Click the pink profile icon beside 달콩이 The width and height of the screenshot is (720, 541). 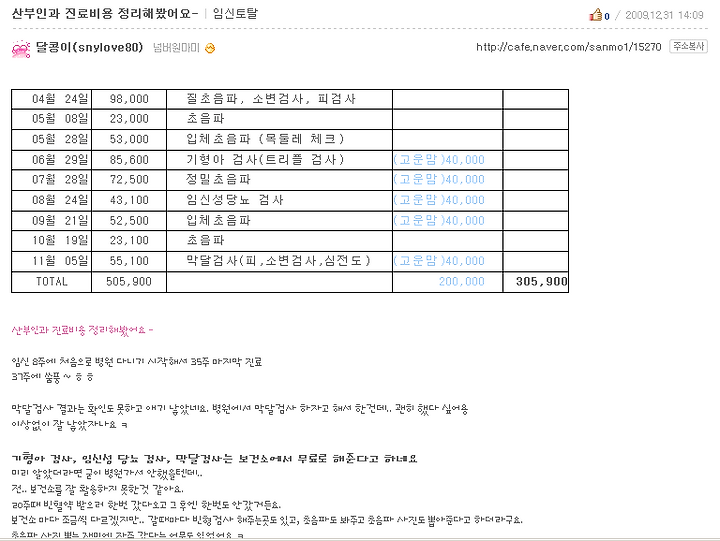pyautogui.click(x=21, y=48)
